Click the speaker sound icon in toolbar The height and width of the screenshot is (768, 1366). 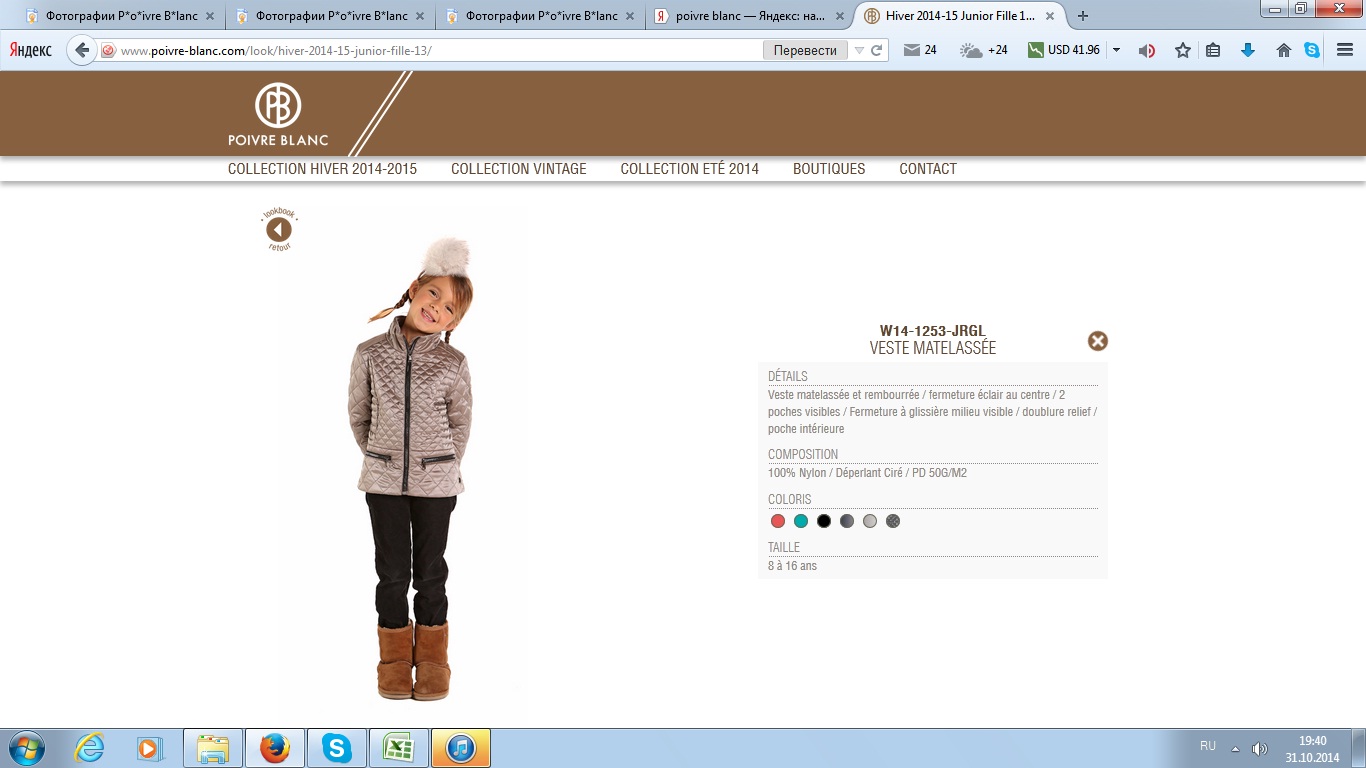[x=1148, y=50]
